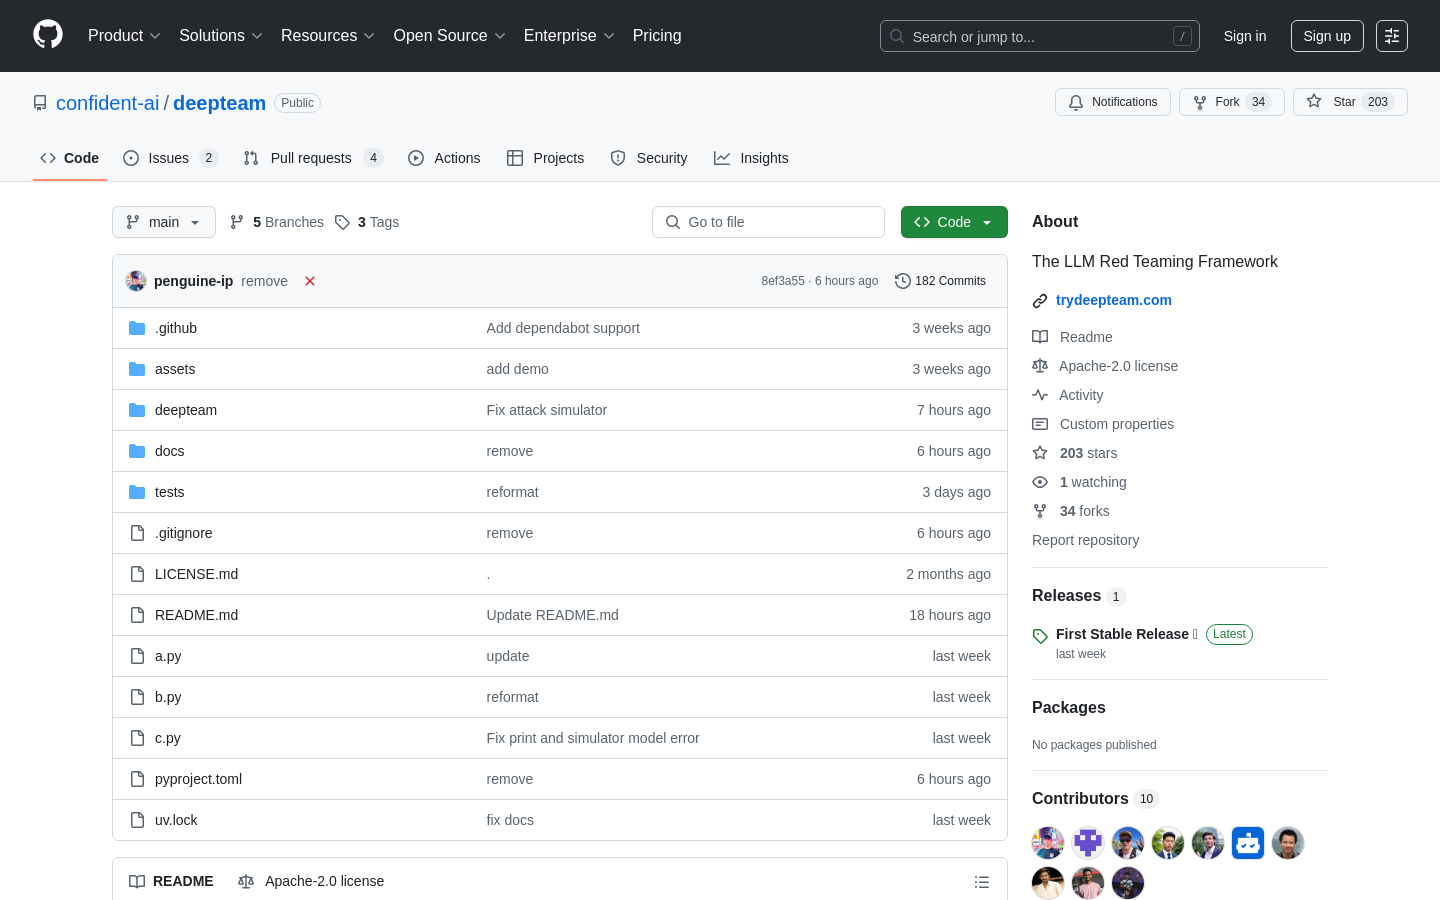This screenshot has height=900, width=1440.
Task: Click the tag icon beside First Stable Release
Action: 1040,636
